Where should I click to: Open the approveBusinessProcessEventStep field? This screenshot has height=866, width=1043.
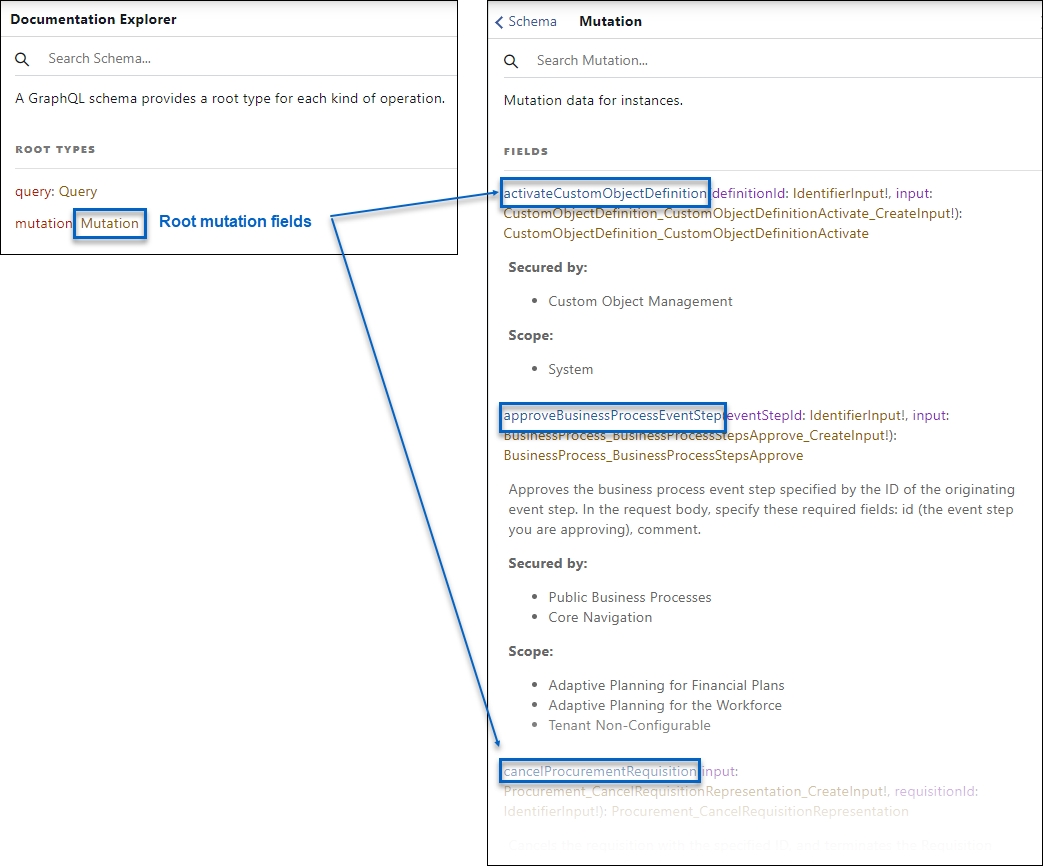(613, 416)
